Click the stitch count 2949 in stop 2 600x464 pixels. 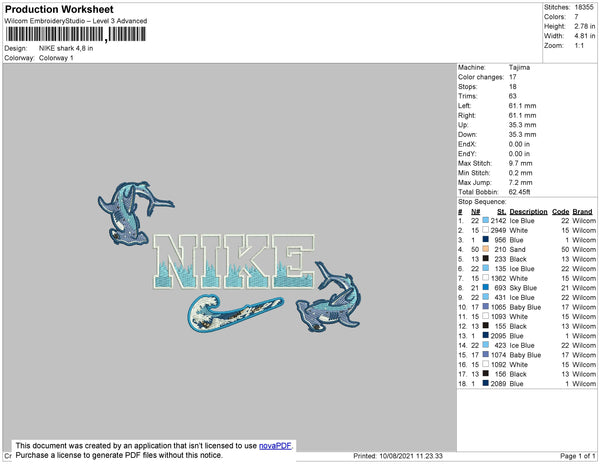[x=498, y=230]
